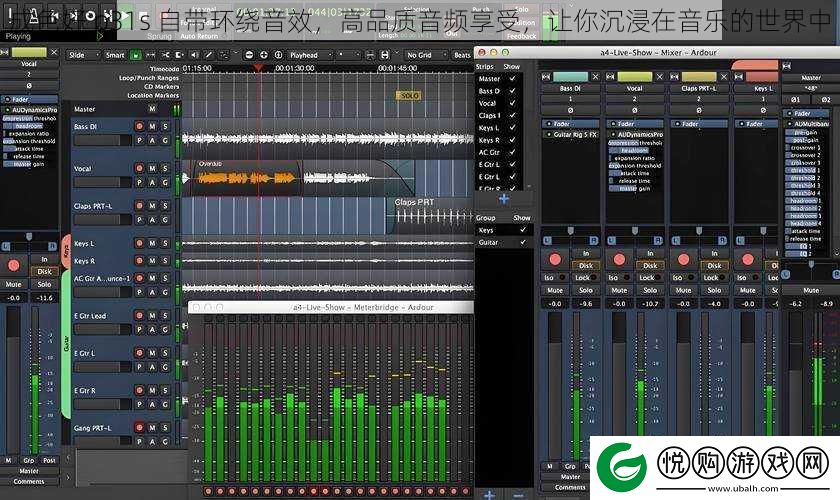The width and height of the screenshot is (840, 500).
Task: Select the Cut scissors tool
Action: coord(166,55)
